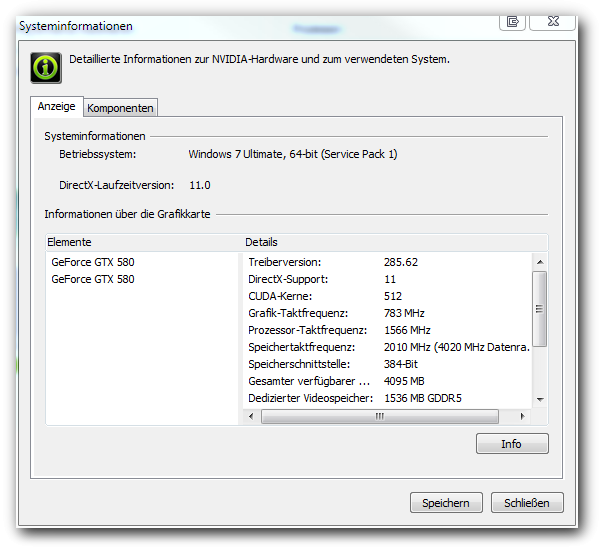The image size is (602, 552).
Task: Click the Info button
Action: [x=512, y=444]
